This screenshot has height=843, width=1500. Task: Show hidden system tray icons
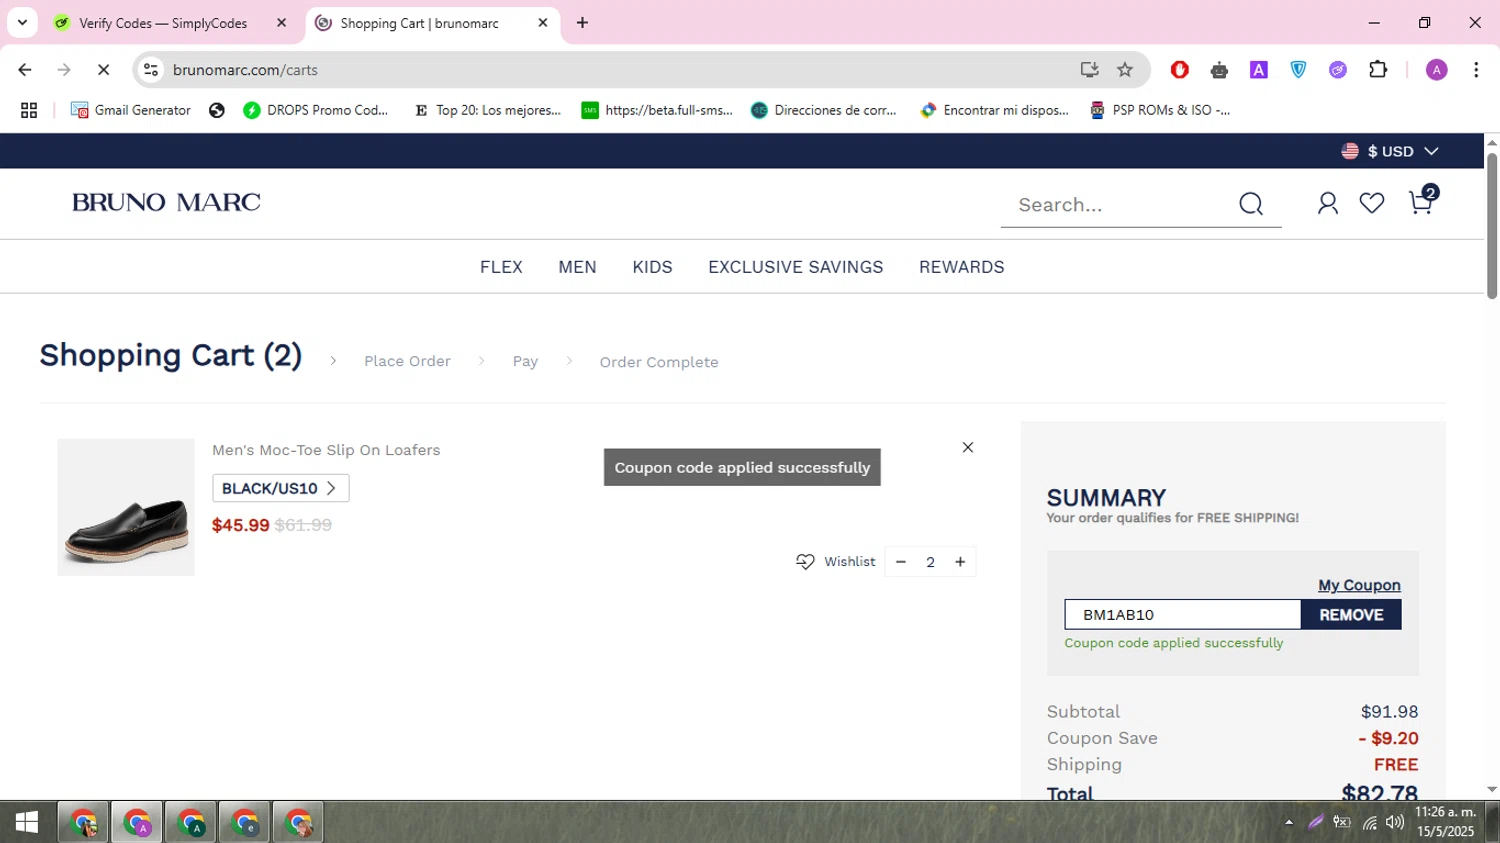coord(1289,822)
